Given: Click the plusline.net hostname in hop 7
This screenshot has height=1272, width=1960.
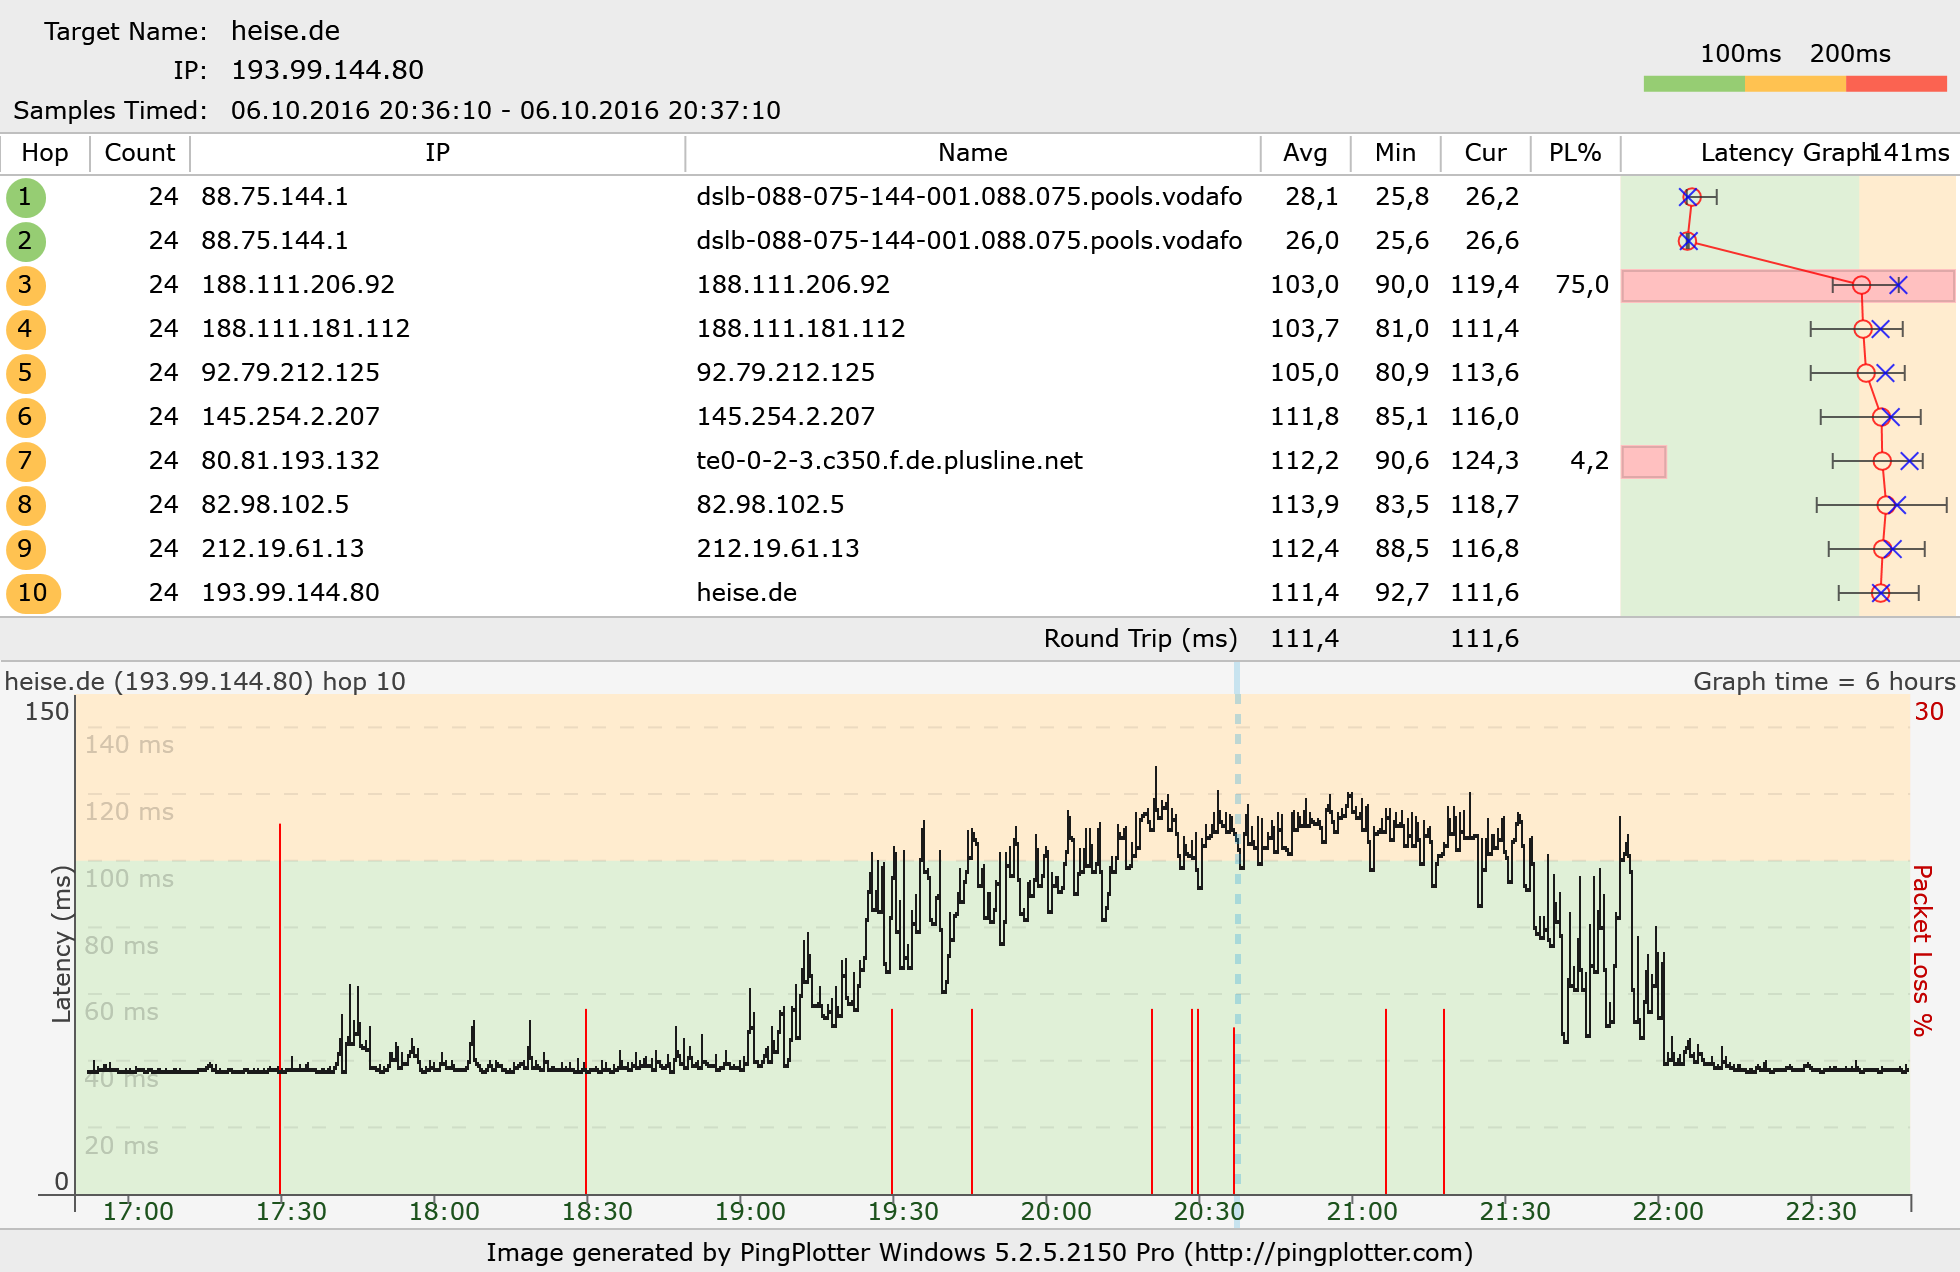Looking at the screenshot, I should [889, 461].
